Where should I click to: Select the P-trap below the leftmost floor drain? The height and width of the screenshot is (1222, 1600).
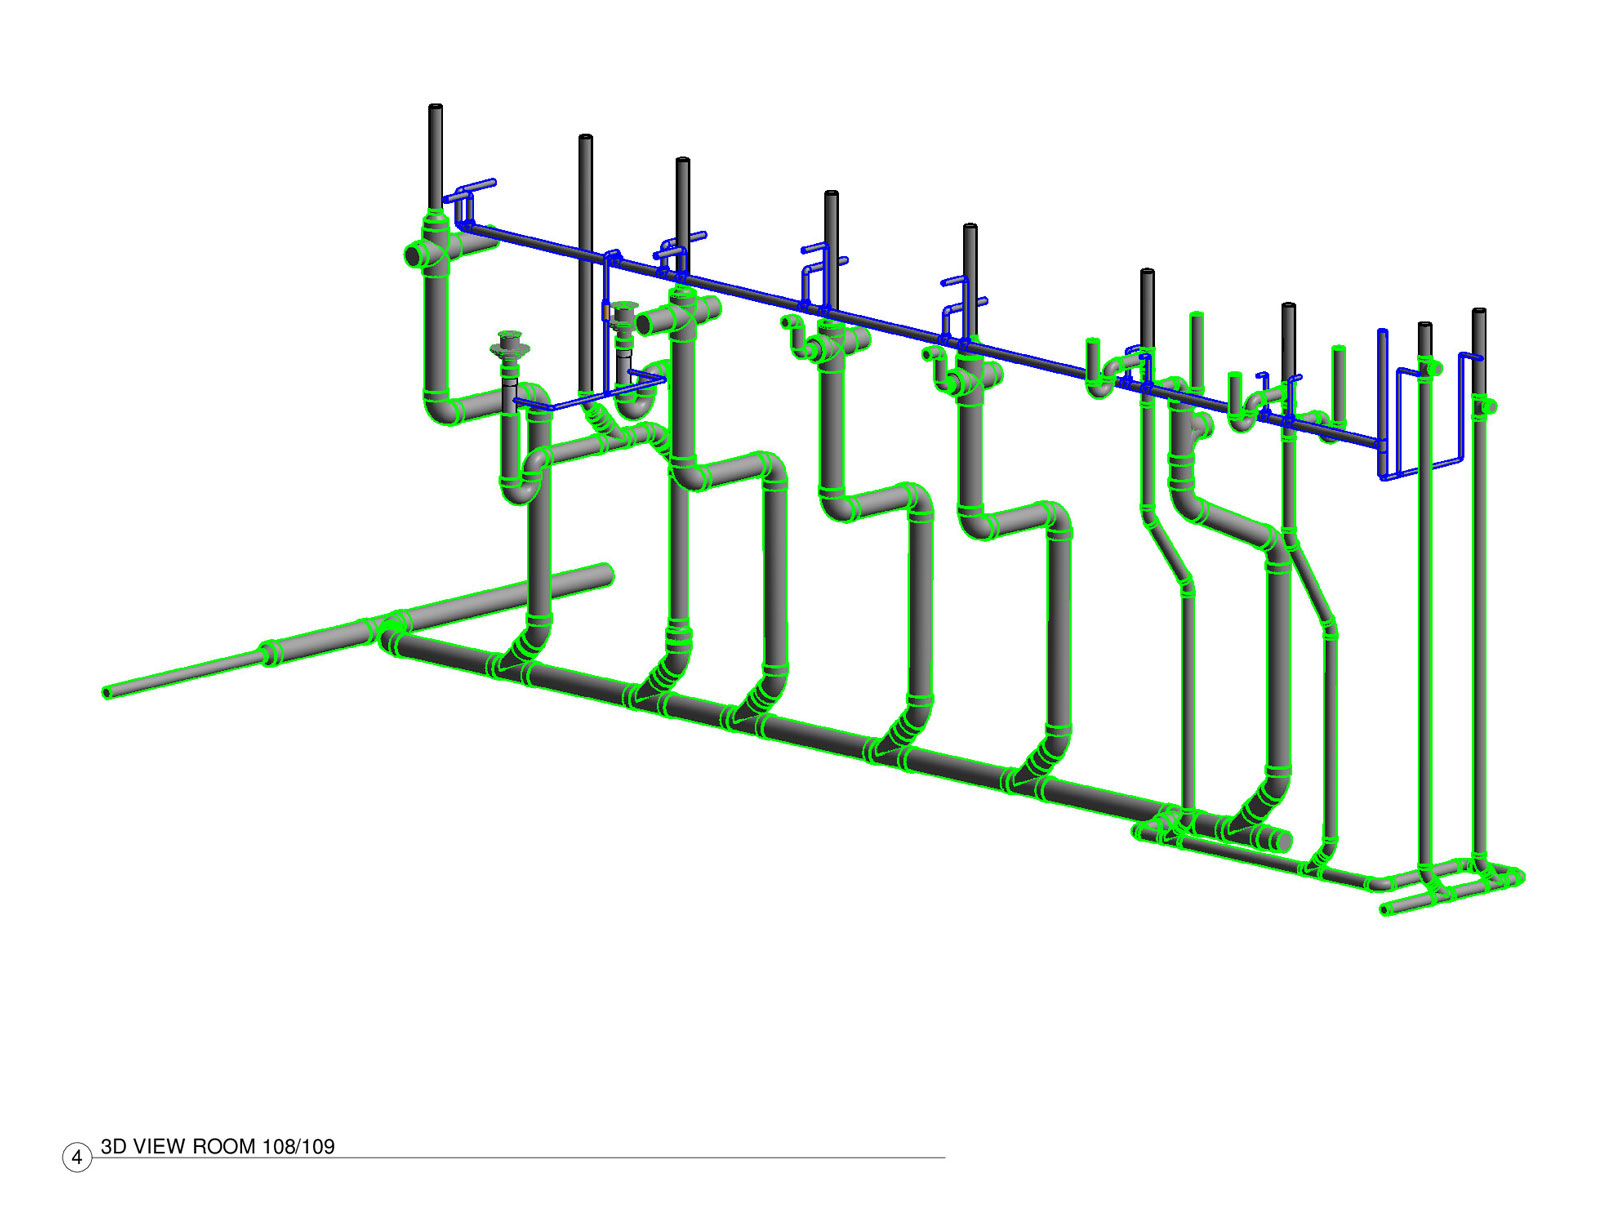[520, 488]
